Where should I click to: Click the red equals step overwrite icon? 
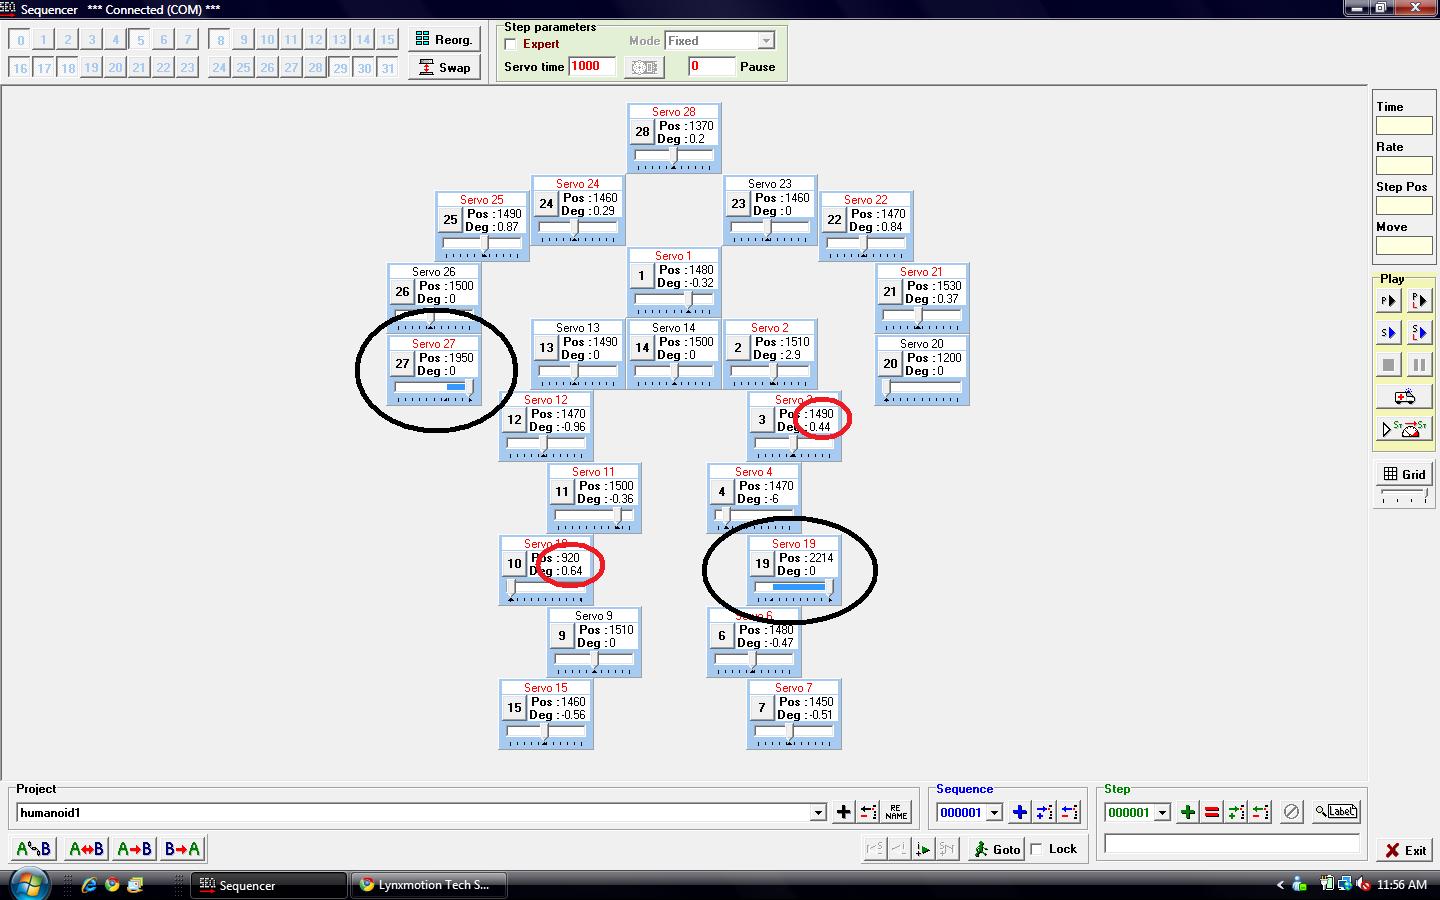point(1211,812)
